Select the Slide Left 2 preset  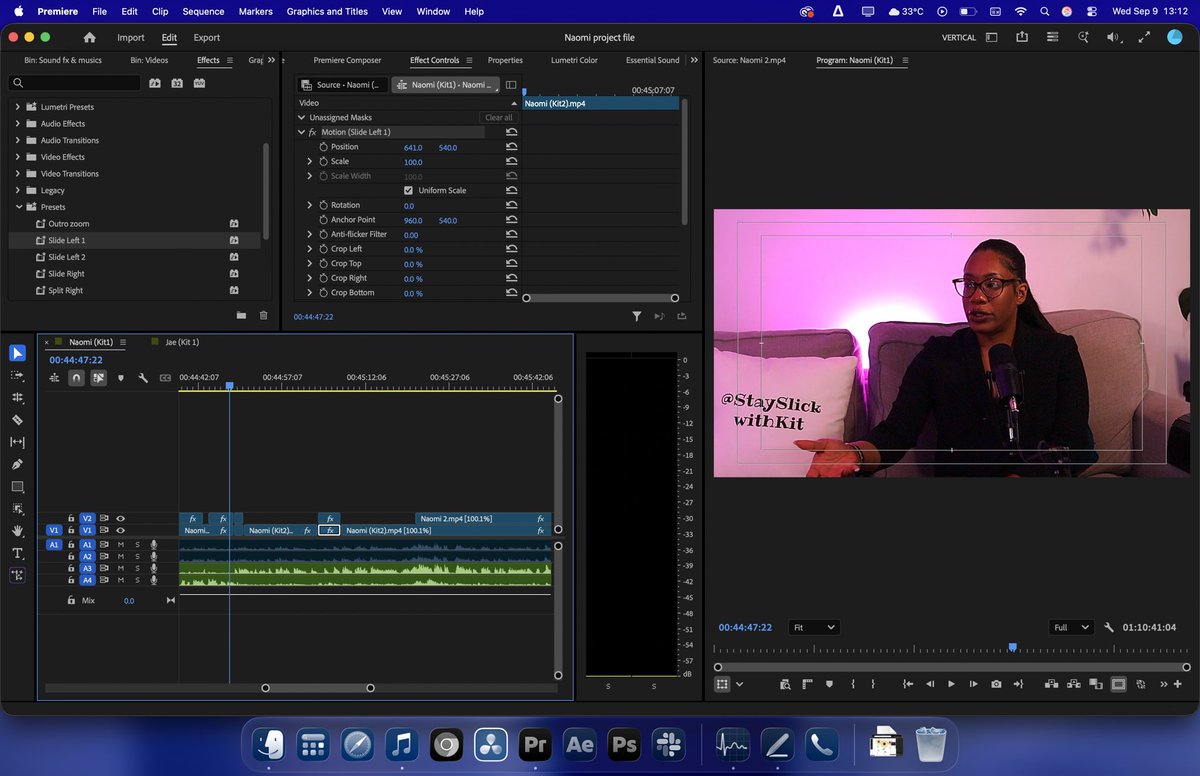[67, 257]
